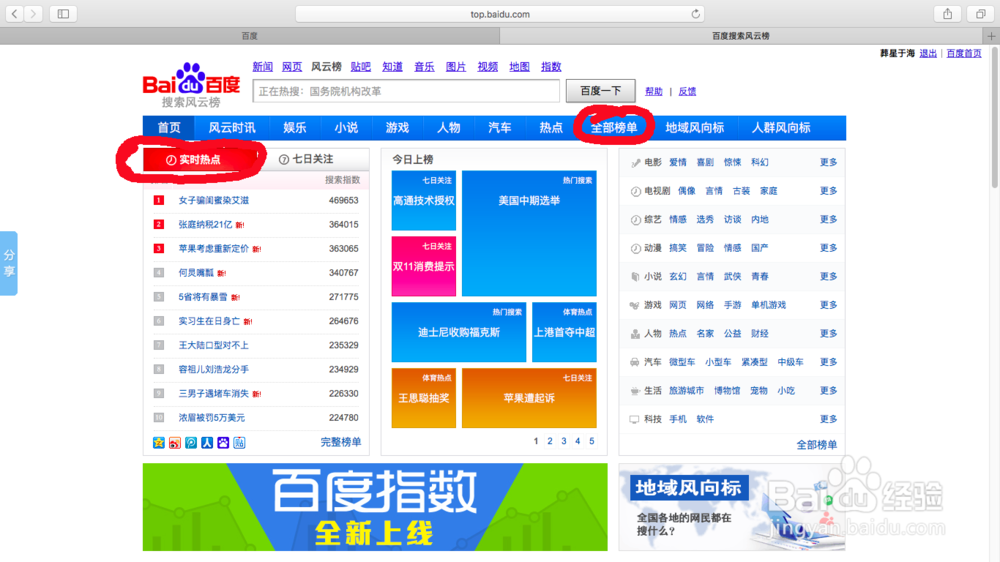Open the 高通技术授权 tile
The height and width of the screenshot is (562, 1000).
coord(423,200)
